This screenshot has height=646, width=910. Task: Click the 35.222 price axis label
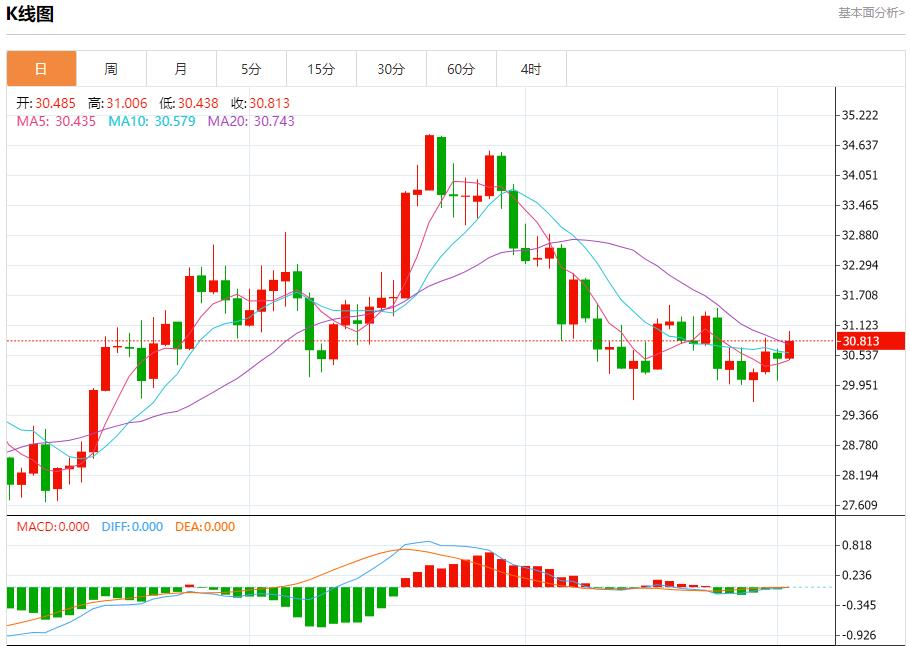tap(861, 116)
